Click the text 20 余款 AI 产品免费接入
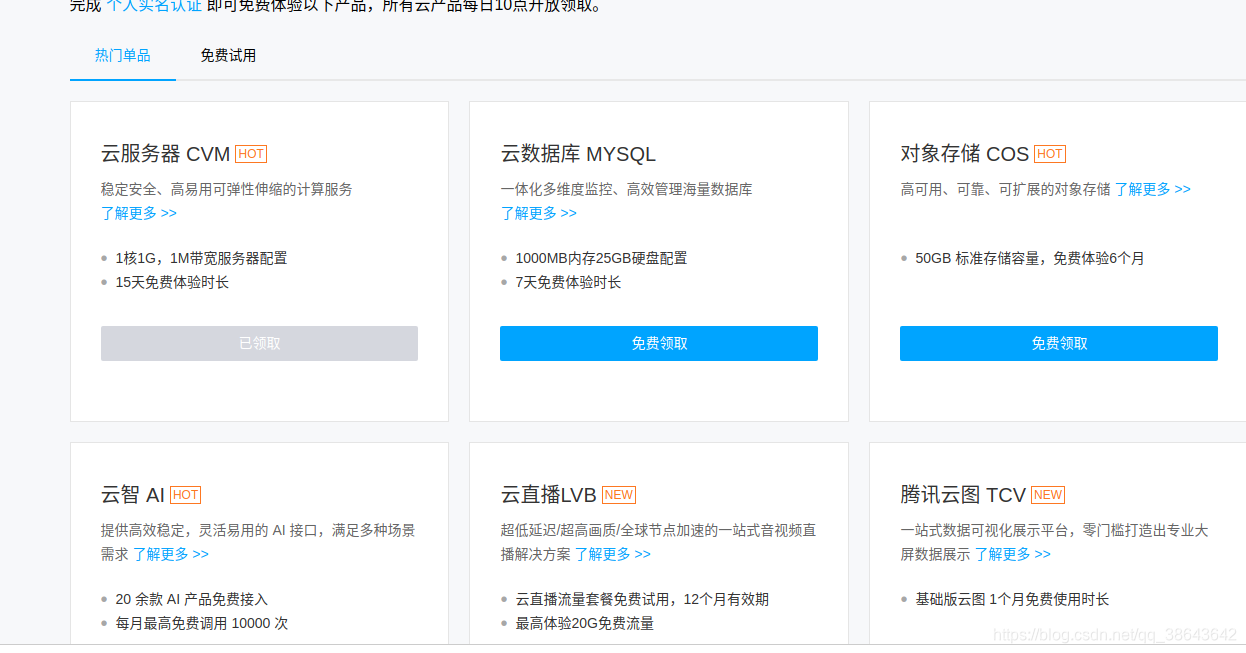 192,599
